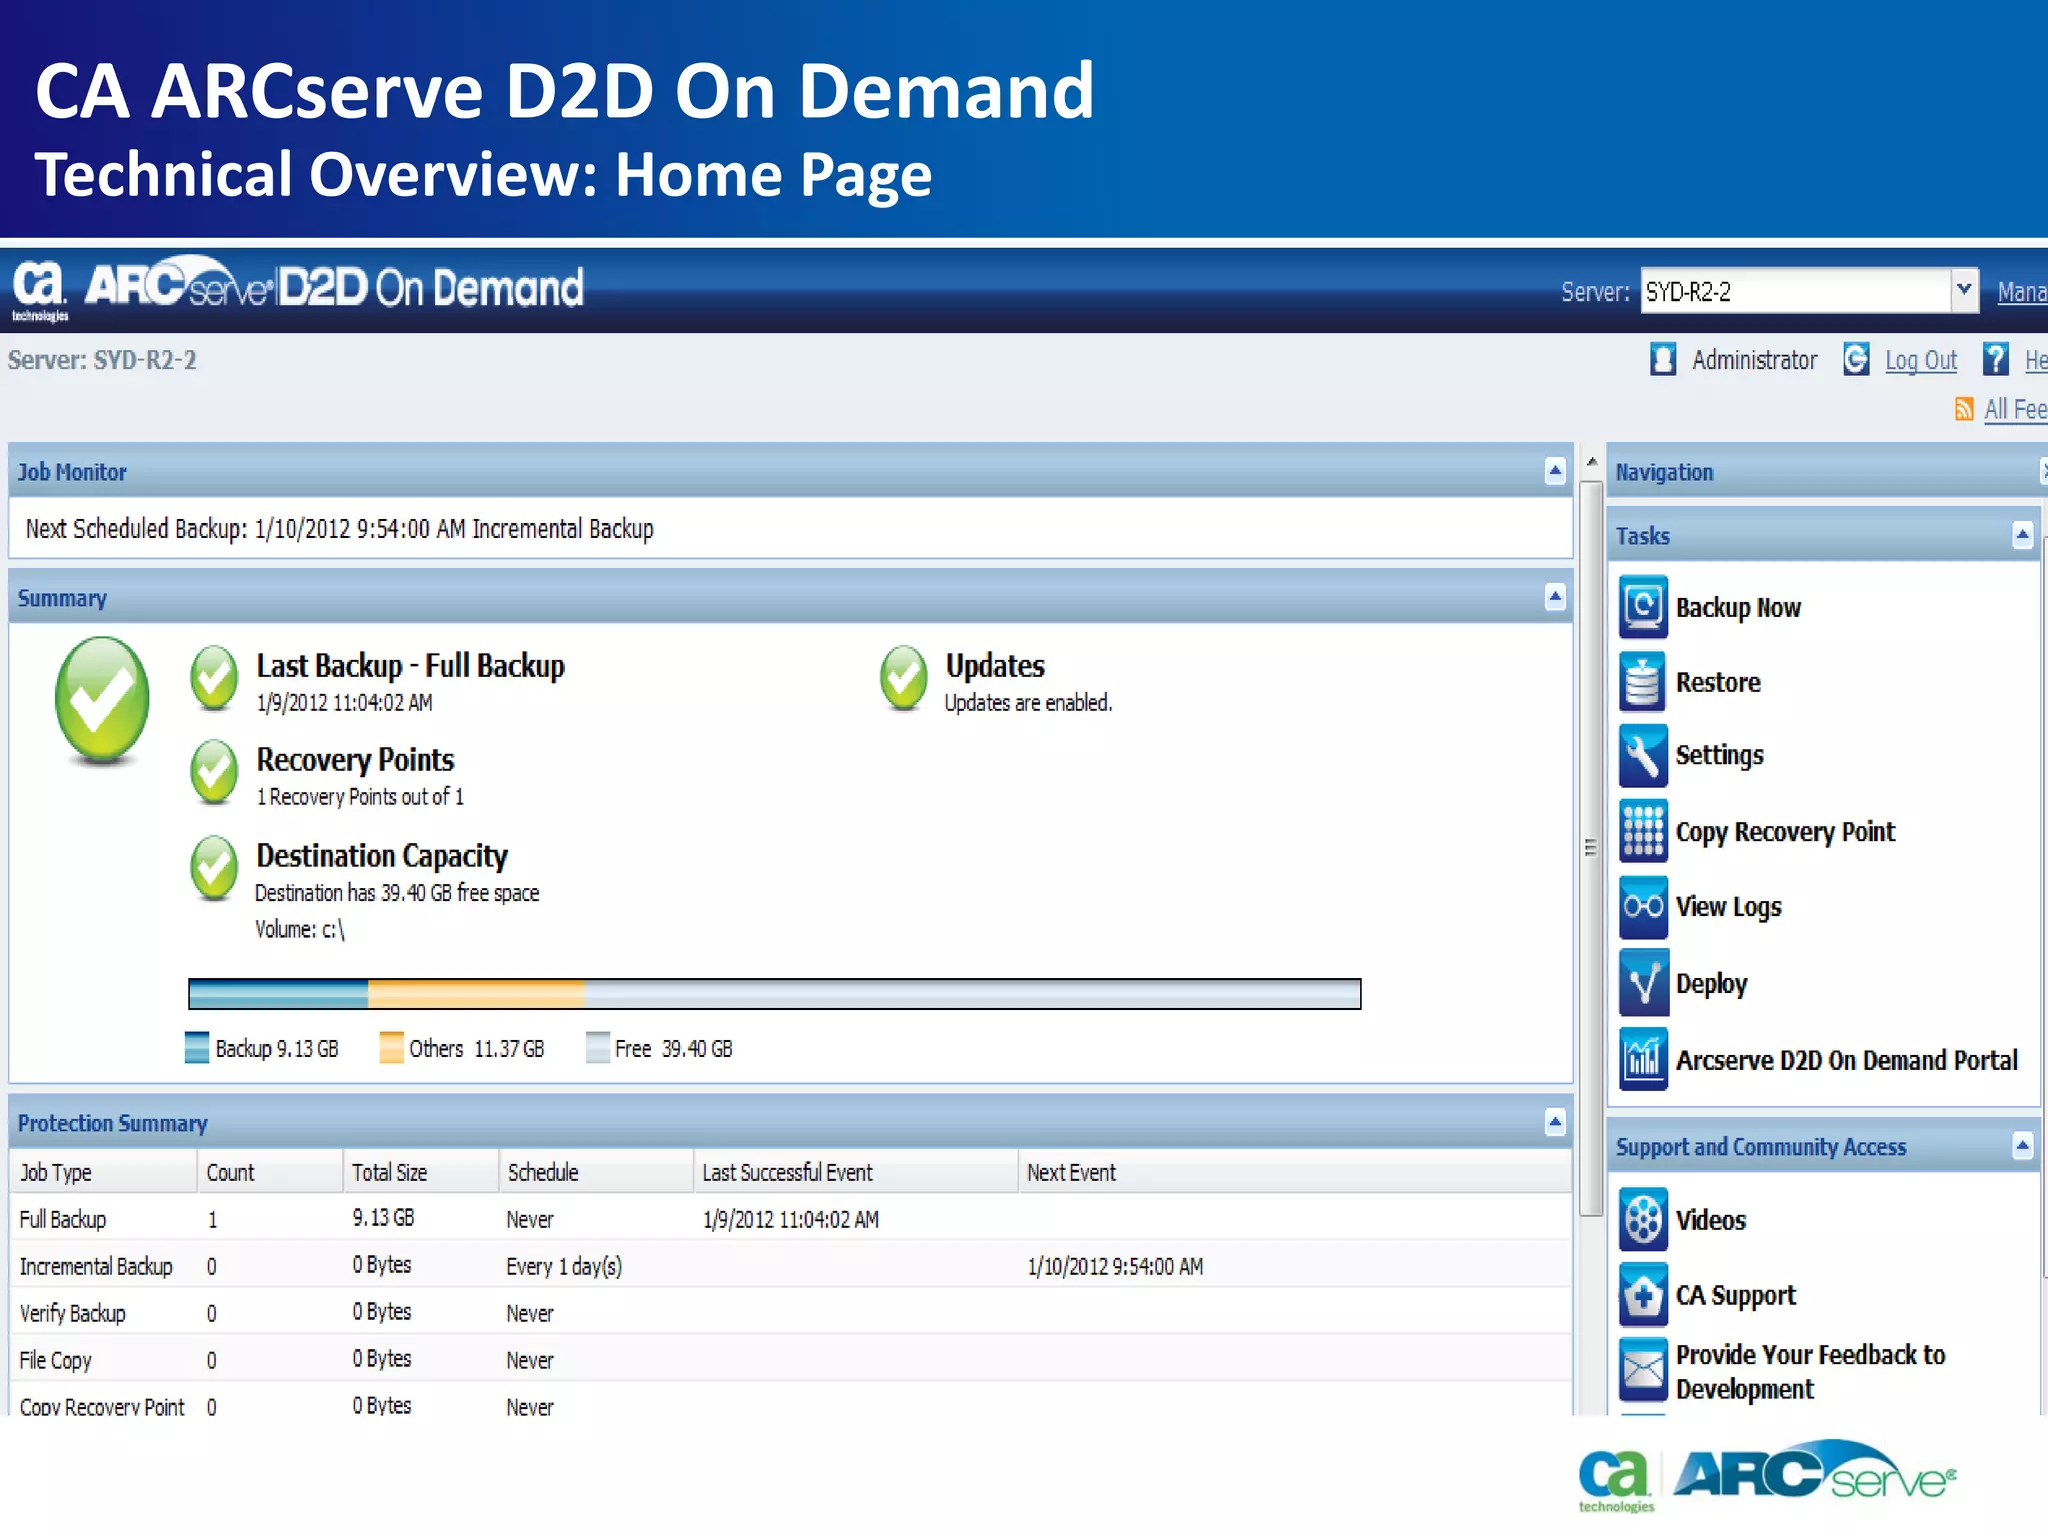This screenshot has height=1536, width=2048.
Task: Click the Next Scheduled Backup text
Action: [340, 528]
